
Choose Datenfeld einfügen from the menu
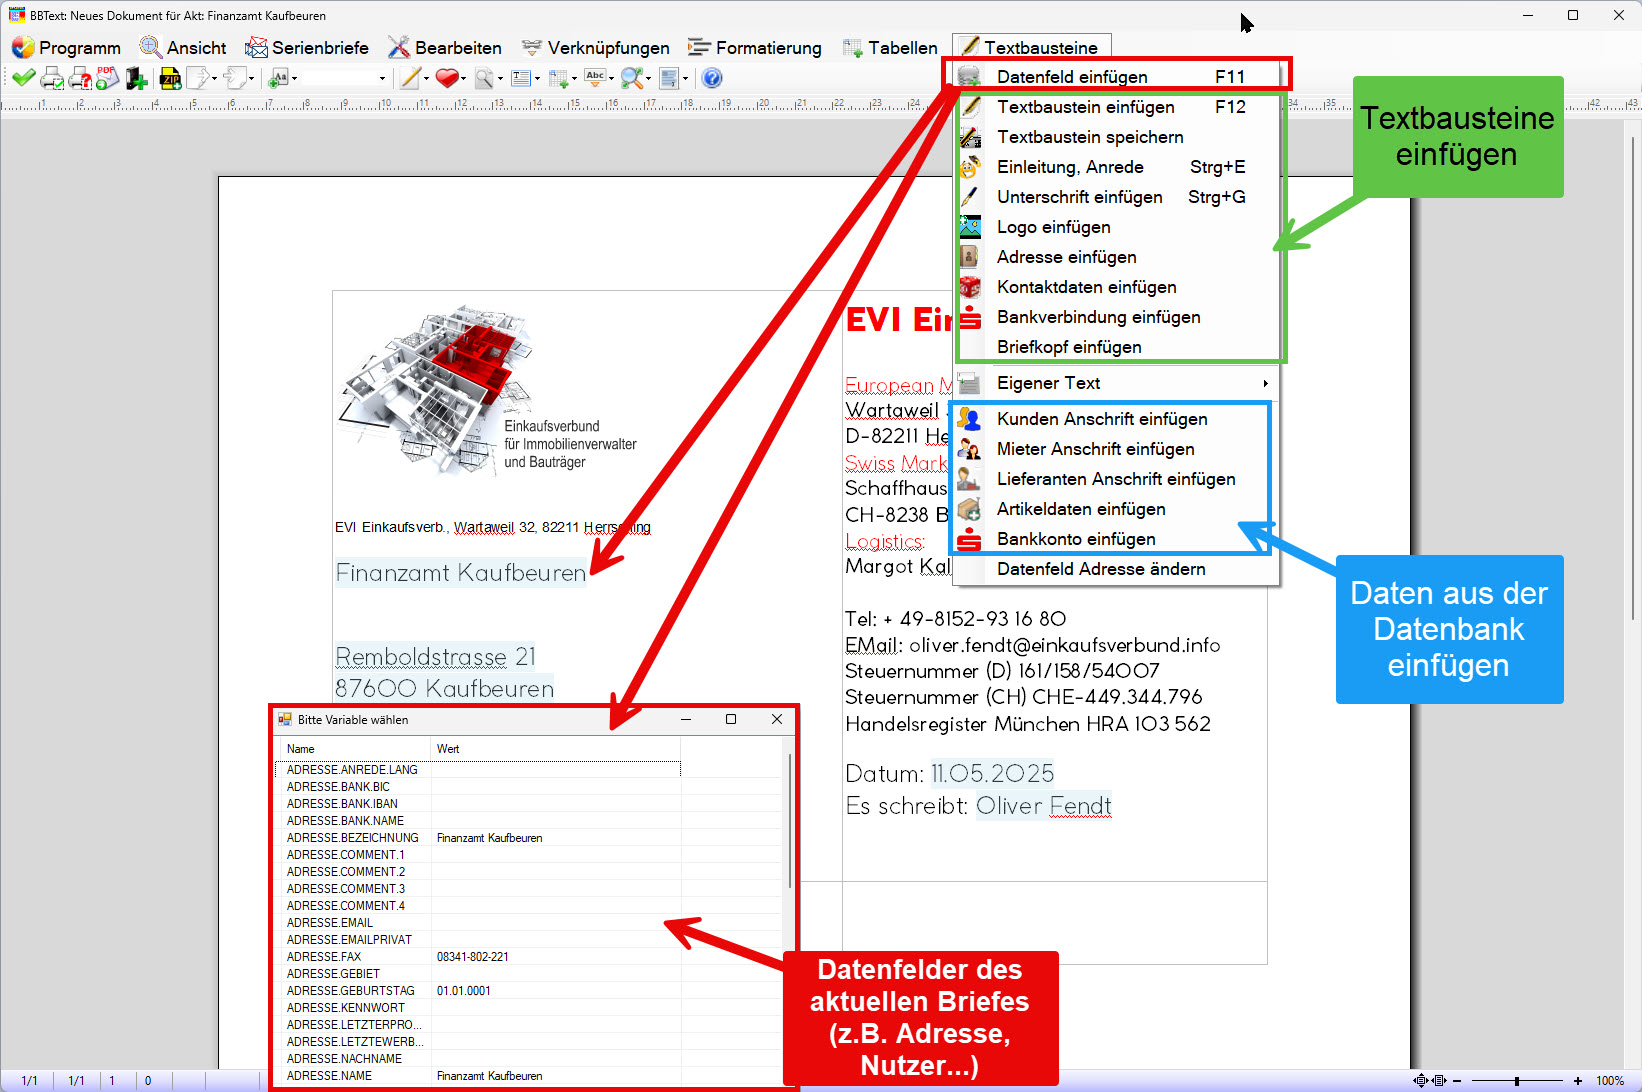(x=1117, y=77)
